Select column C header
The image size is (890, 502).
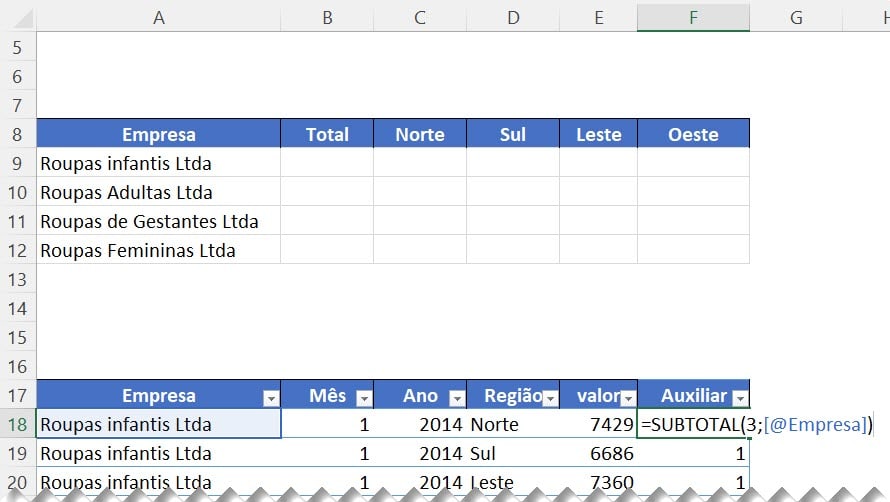[419, 17]
